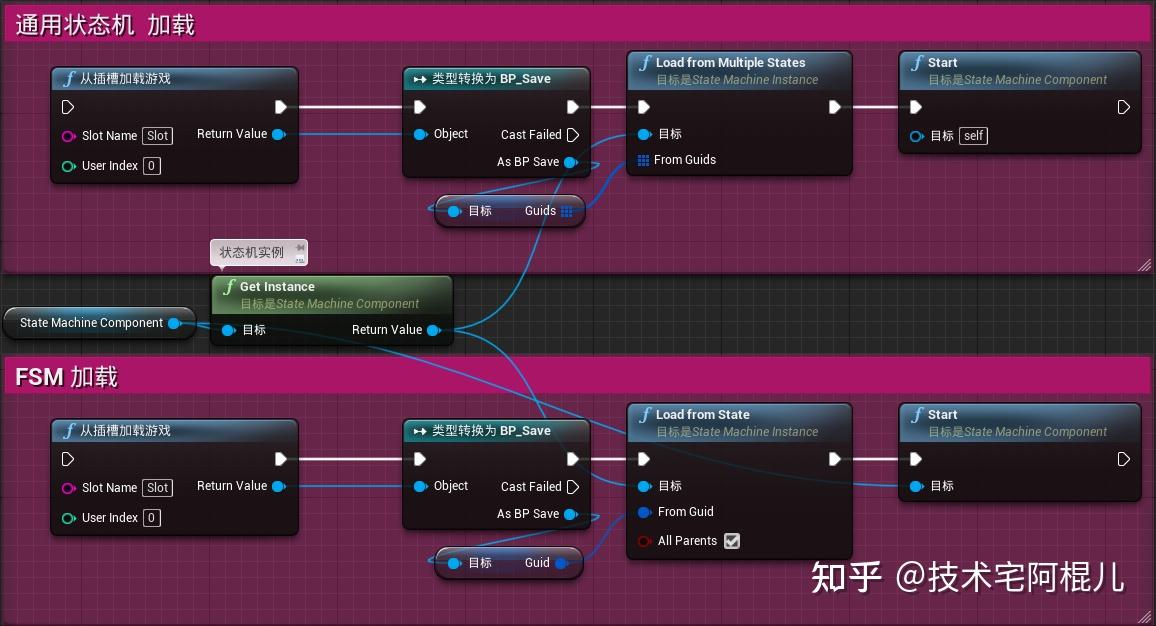Click the 目标 input pin on Load from State
This screenshot has width=1156, height=626.
point(646,486)
